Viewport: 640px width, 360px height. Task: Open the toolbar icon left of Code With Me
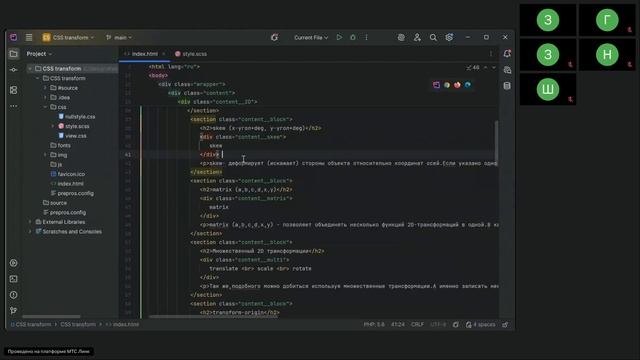[401, 37]
